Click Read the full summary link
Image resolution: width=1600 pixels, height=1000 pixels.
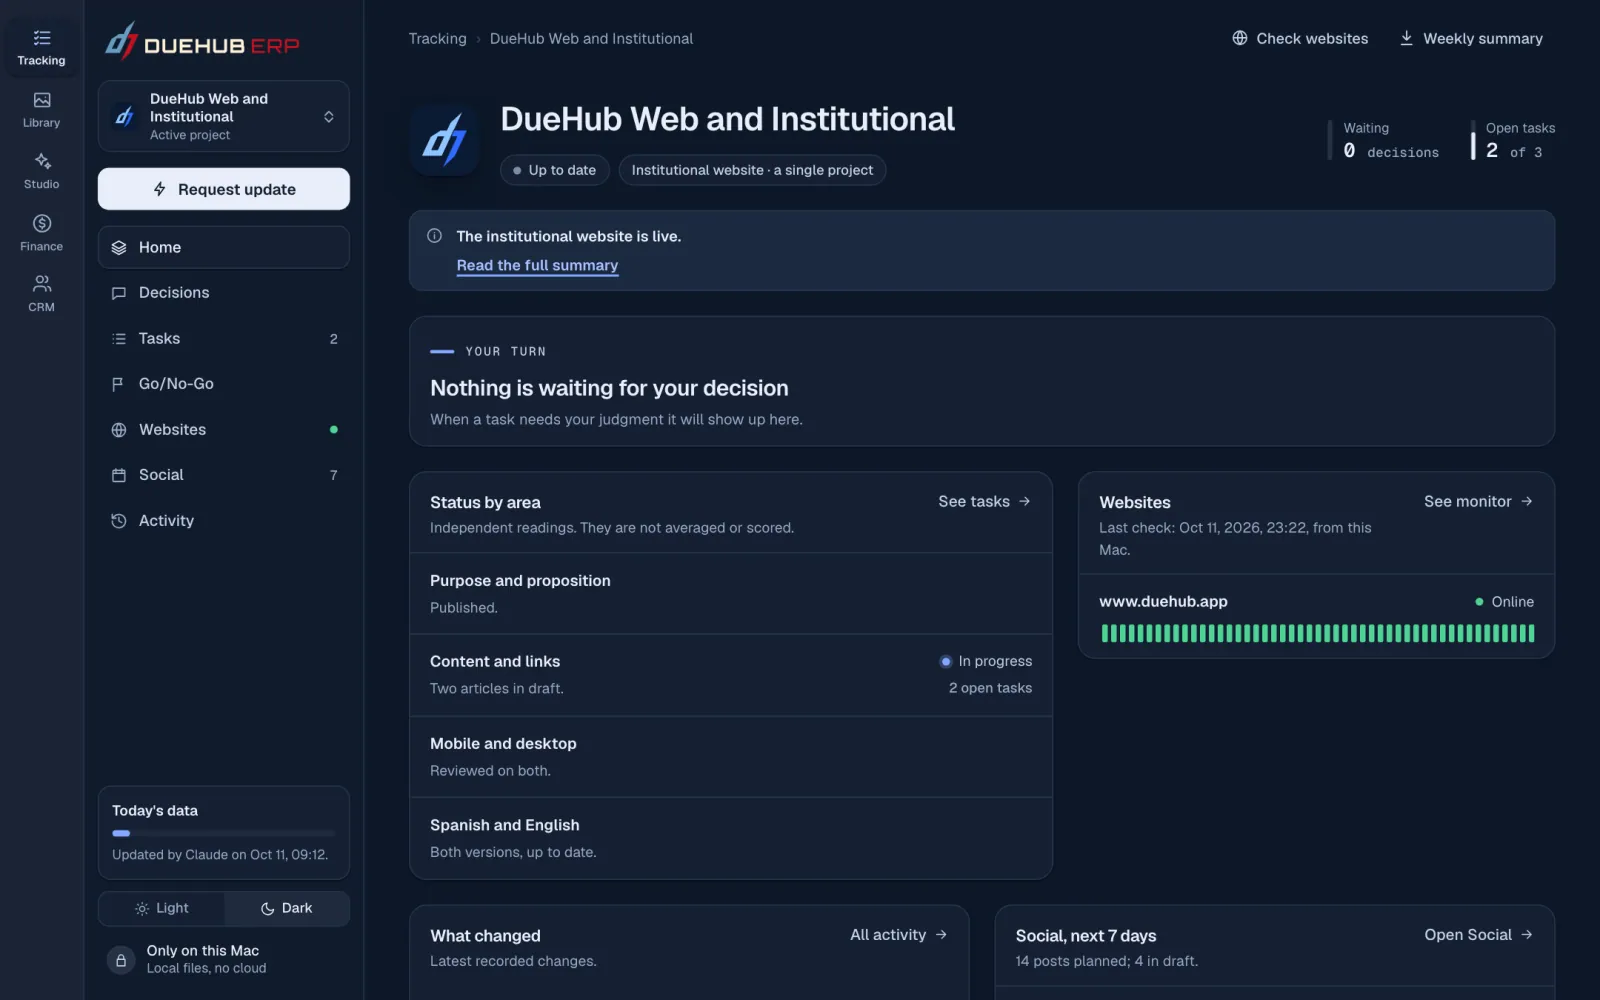pyautogui.click(x=537, y=265)
